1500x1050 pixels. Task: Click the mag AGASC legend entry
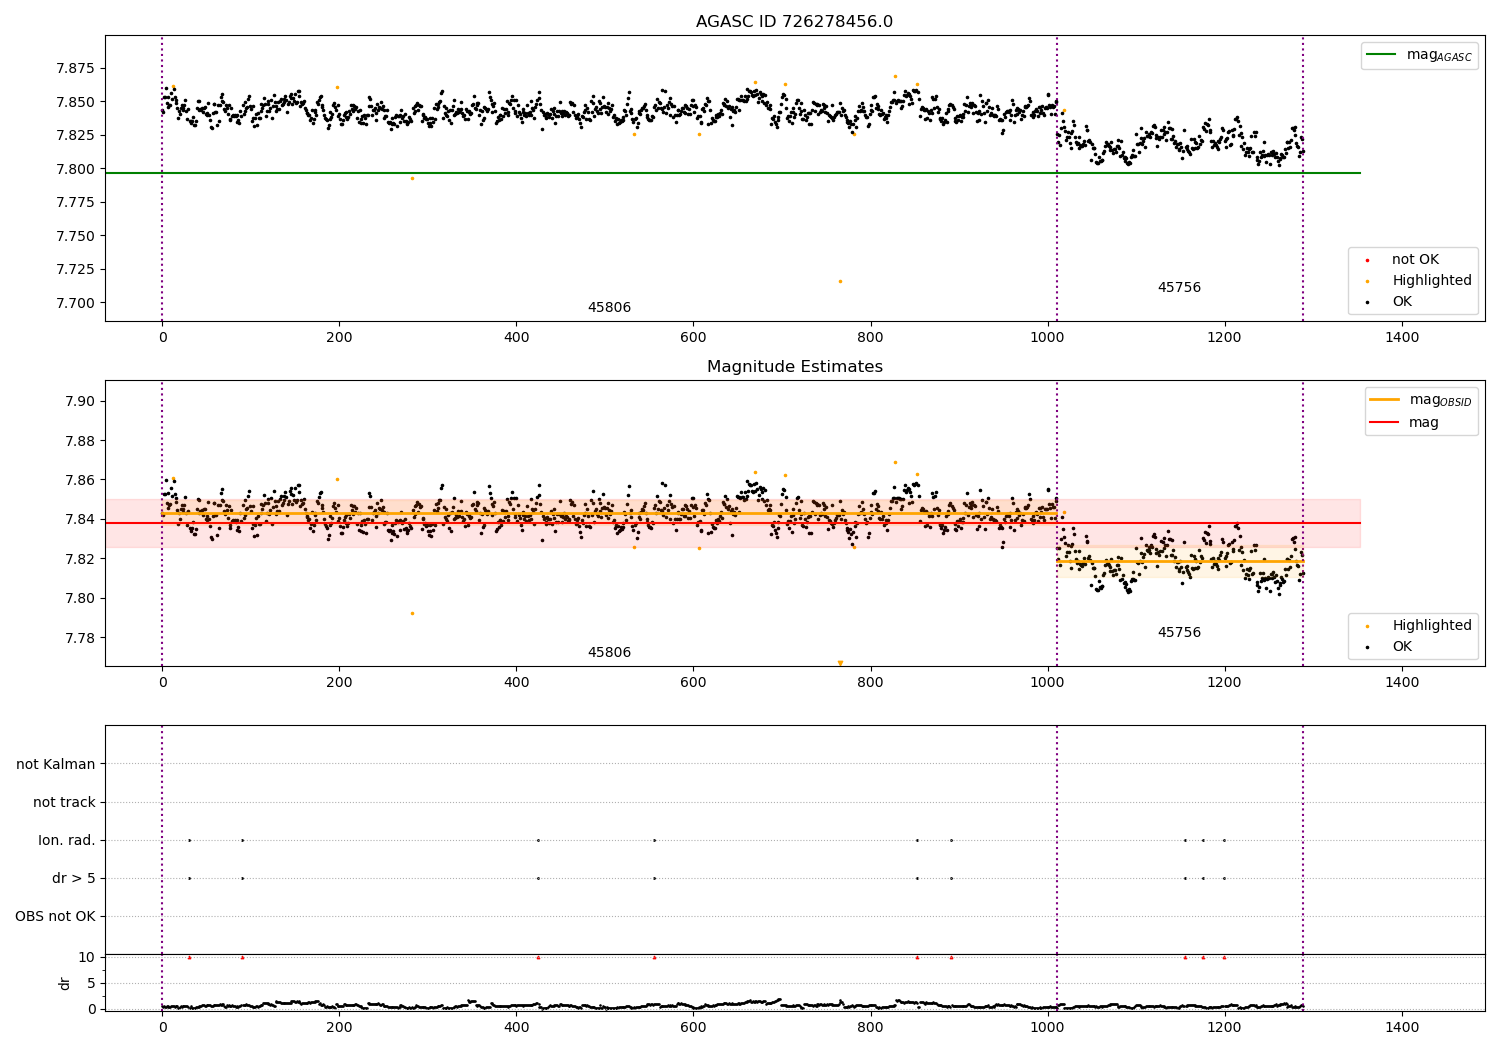pos(1419,55)
